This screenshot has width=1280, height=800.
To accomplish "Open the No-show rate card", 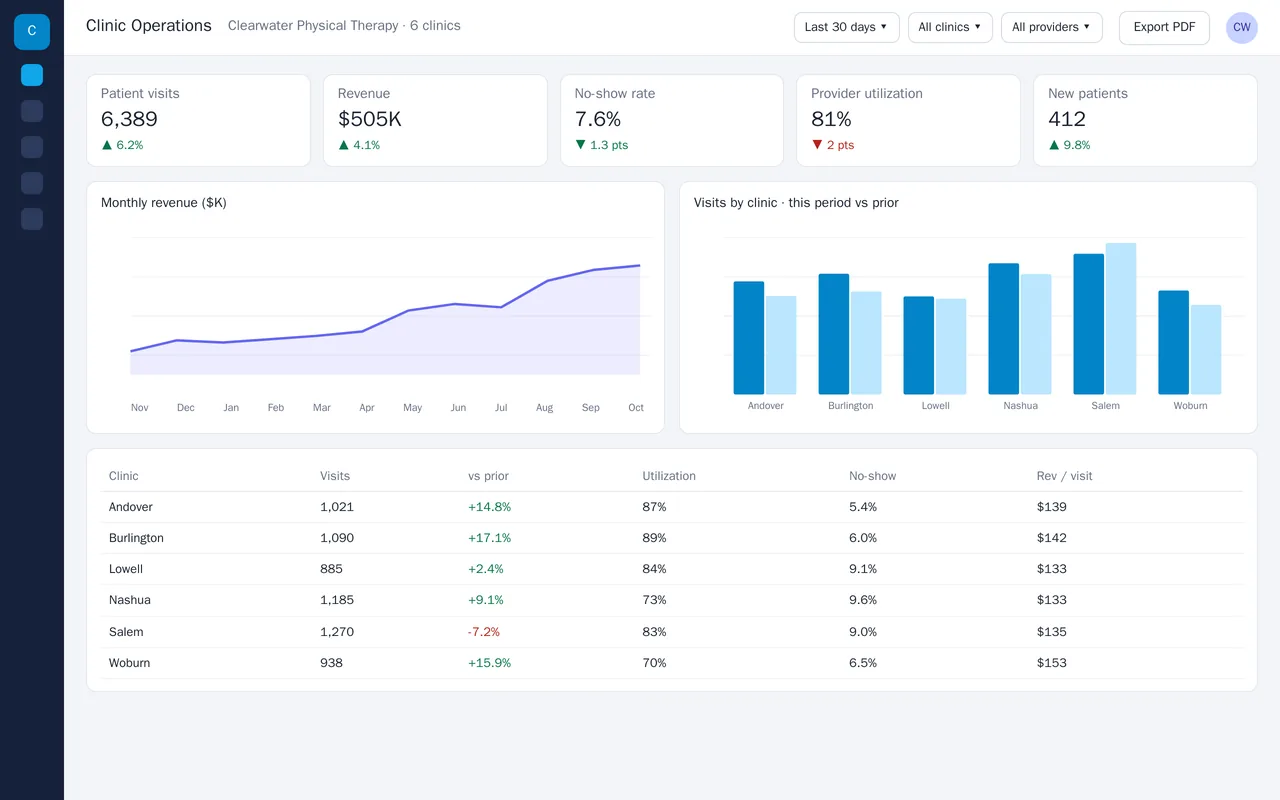I will (x=672, y=120).
